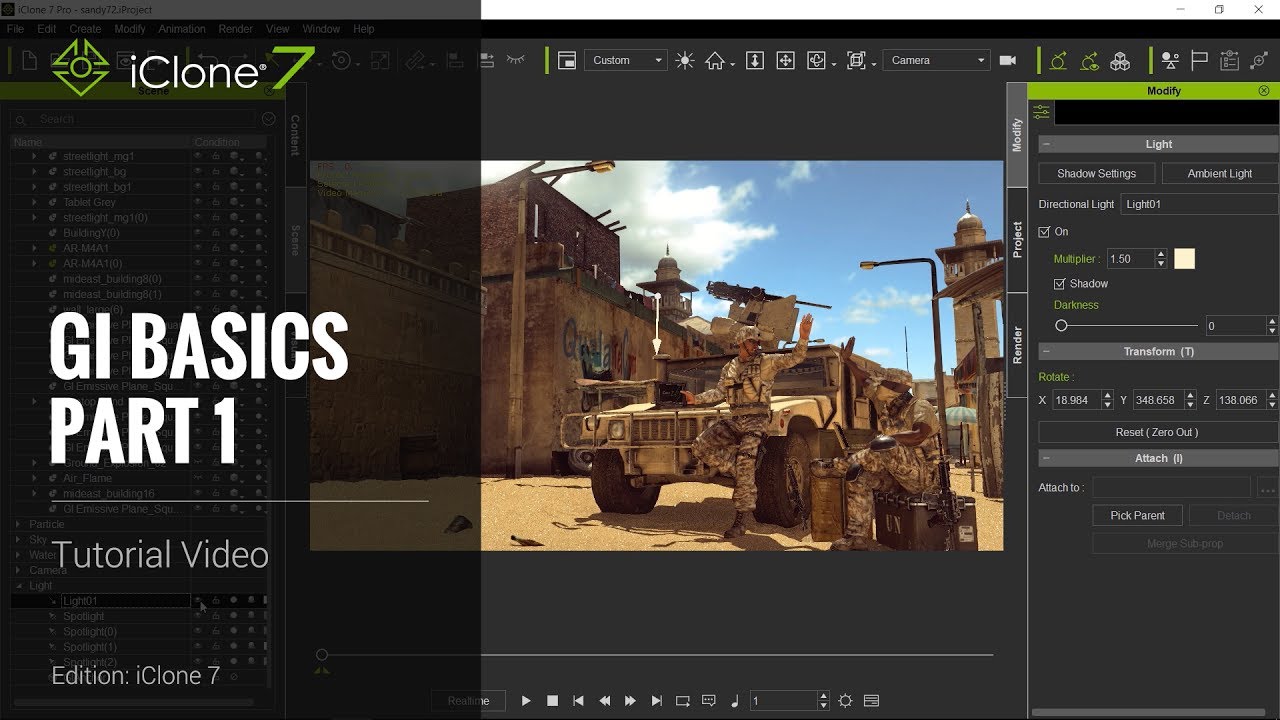Switch to the Modify side tab
Screen dimensions: 1280x720
click(x=1017, y=135)
